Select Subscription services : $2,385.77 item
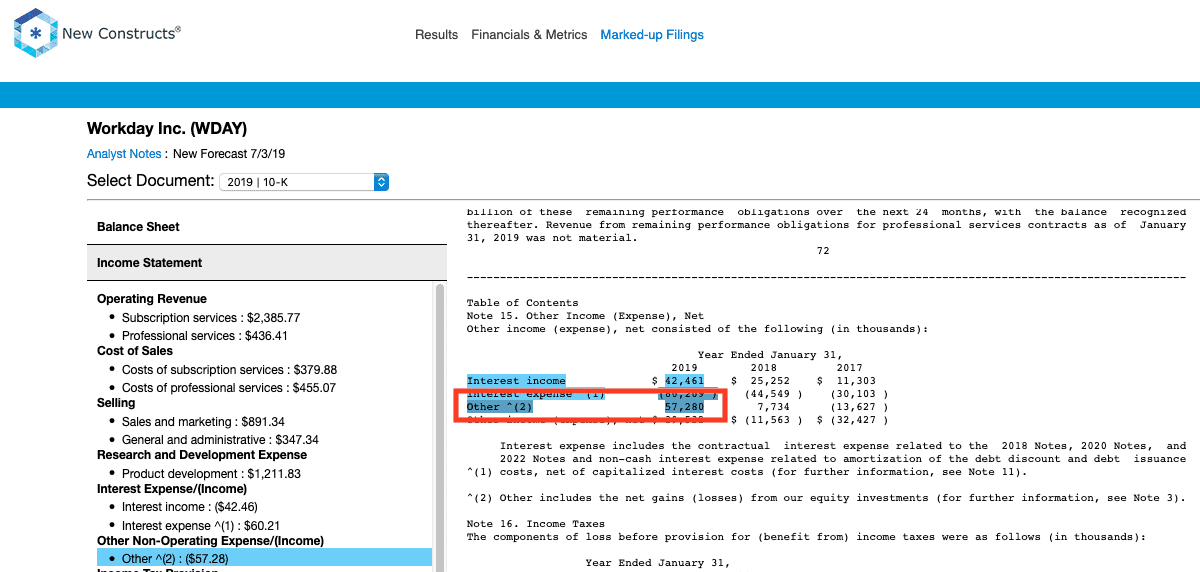 211,318
